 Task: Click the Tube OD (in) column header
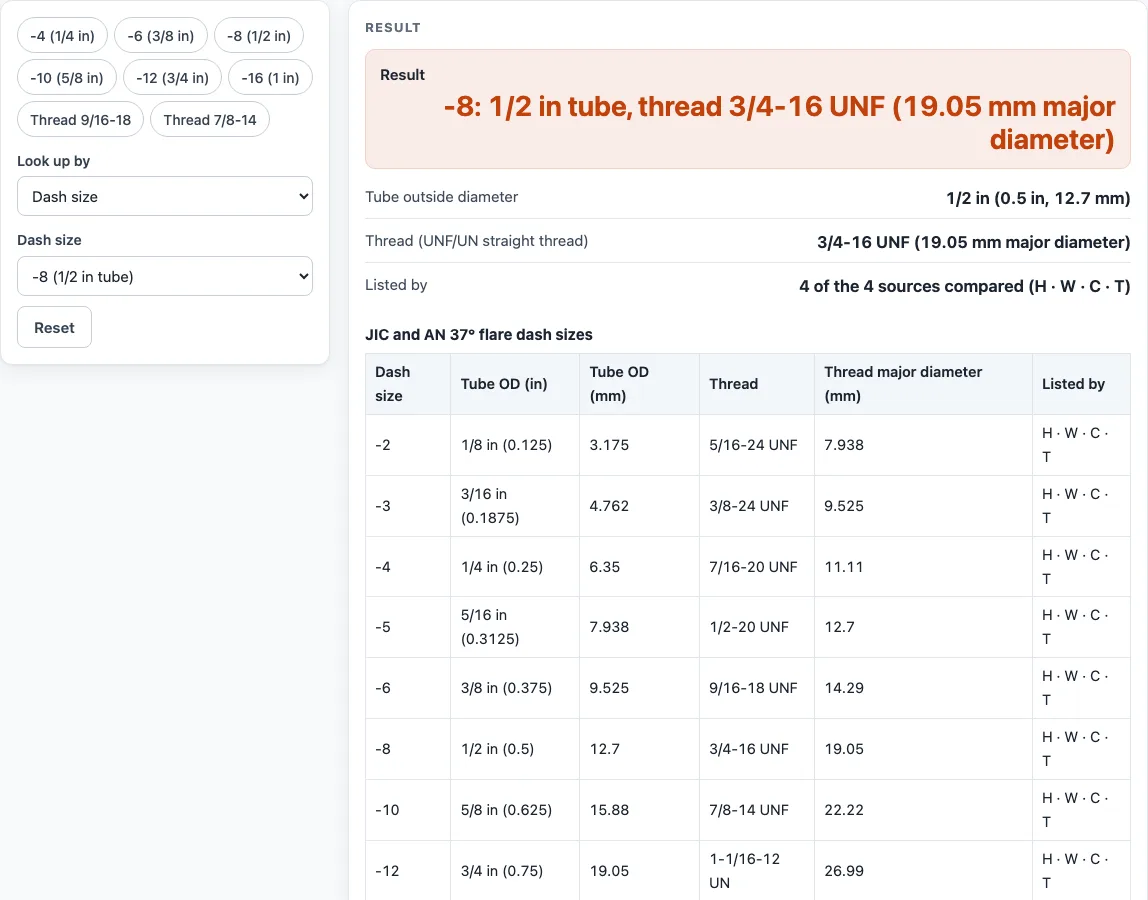515,384
